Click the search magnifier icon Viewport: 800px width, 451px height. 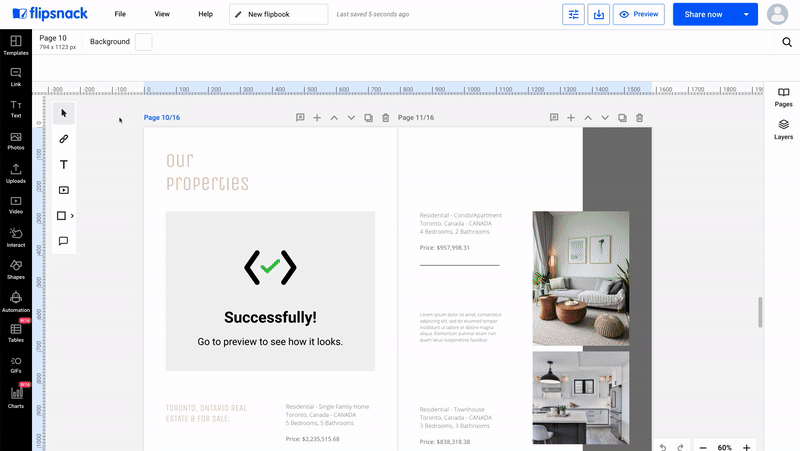[787, 42]
